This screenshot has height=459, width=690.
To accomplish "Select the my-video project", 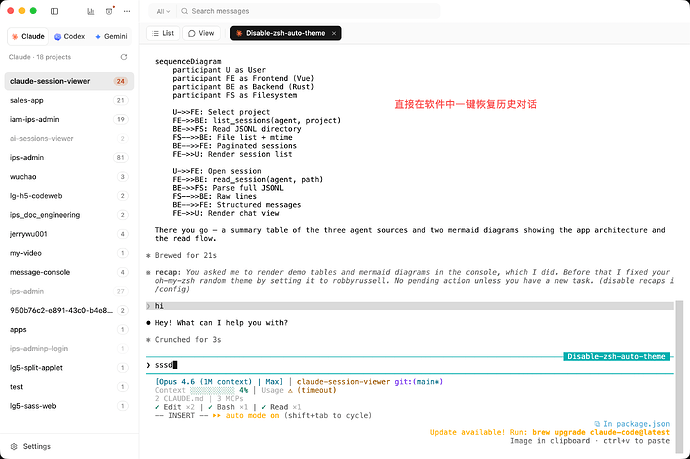I will 69,253.
